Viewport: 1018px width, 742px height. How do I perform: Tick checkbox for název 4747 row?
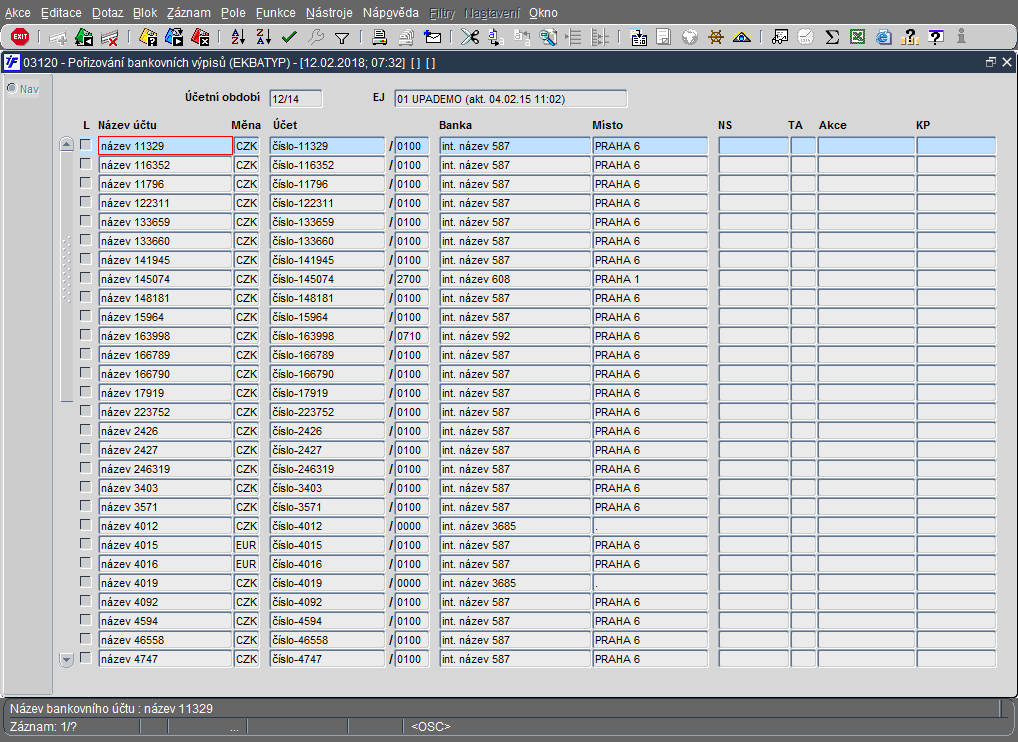[86, 658]
